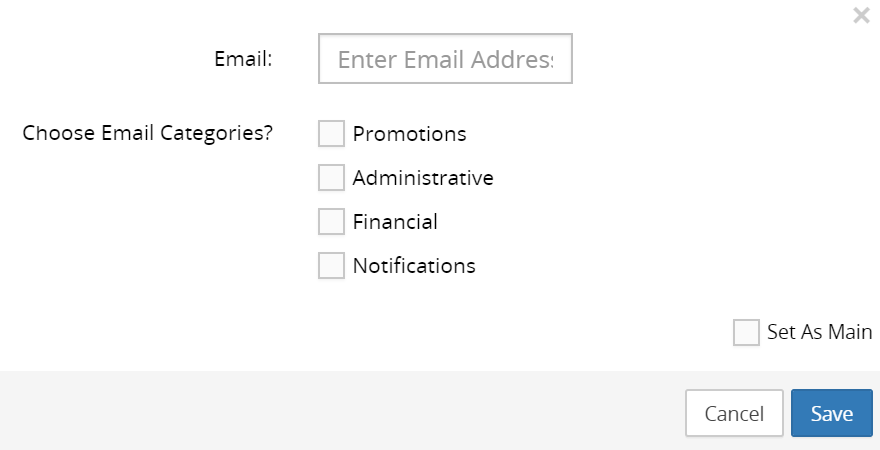
Task: Click the blue Save button
Action: coord(831,414)
